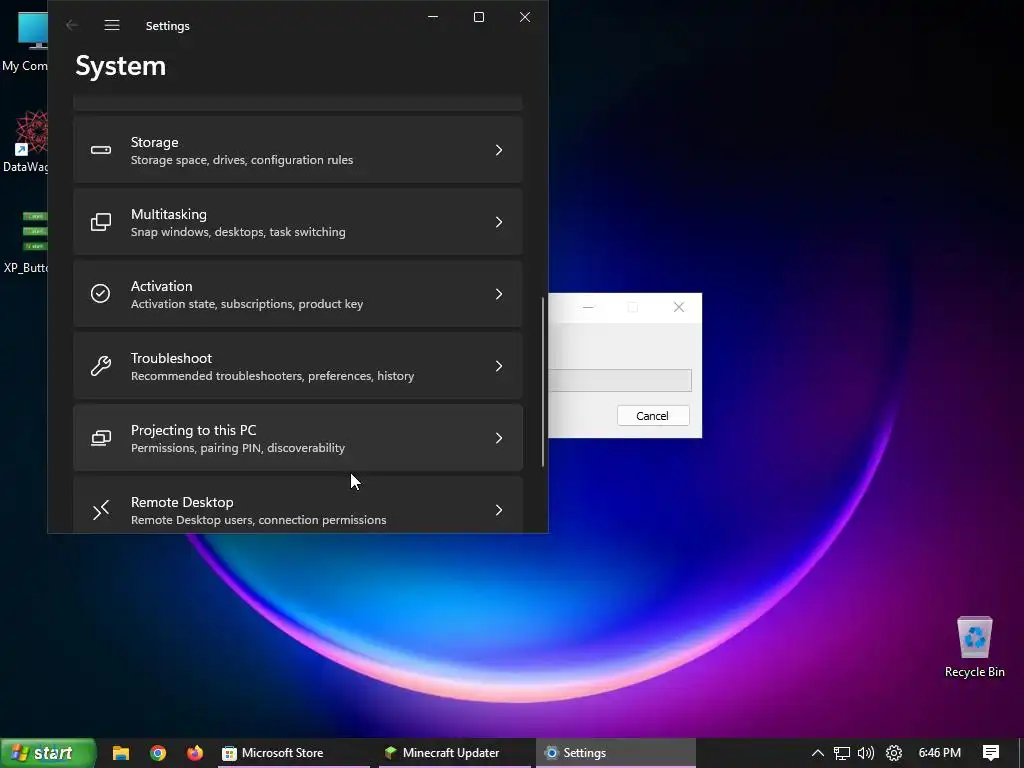This screenshot has height=768, width=1024.
Task: Open the network tray icon
Action: (842, 753)
